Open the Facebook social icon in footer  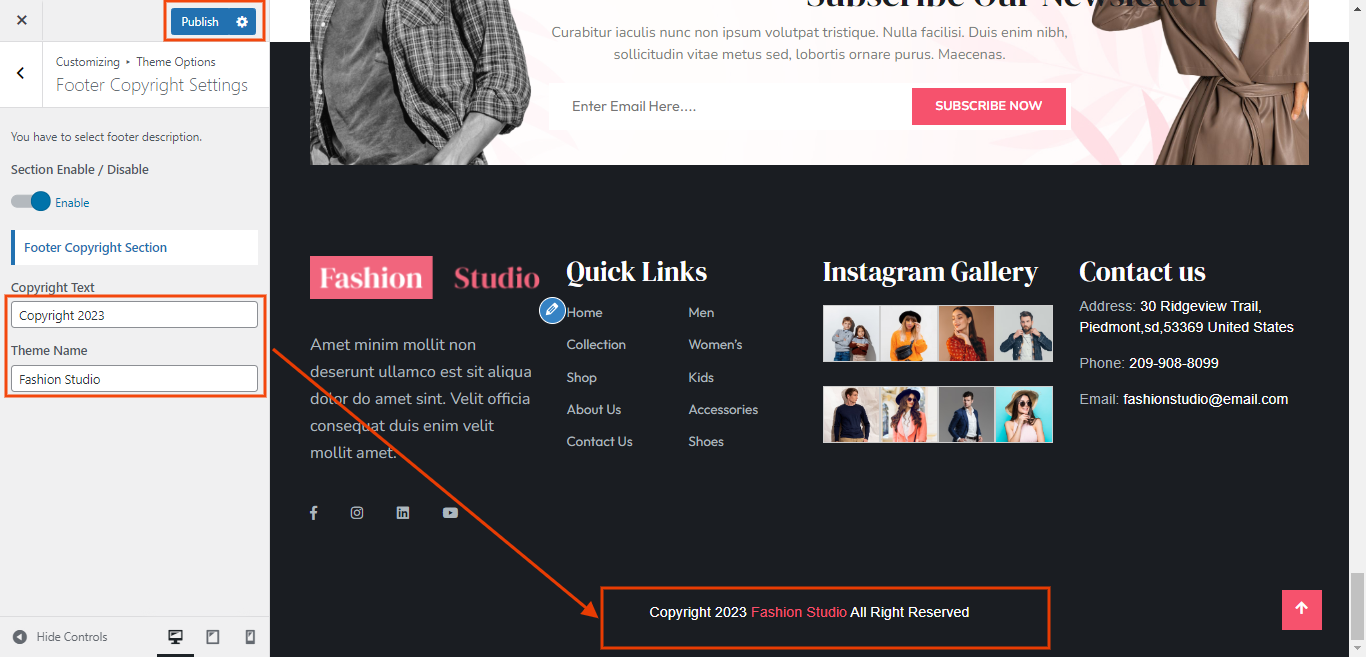tap(313, 513)
